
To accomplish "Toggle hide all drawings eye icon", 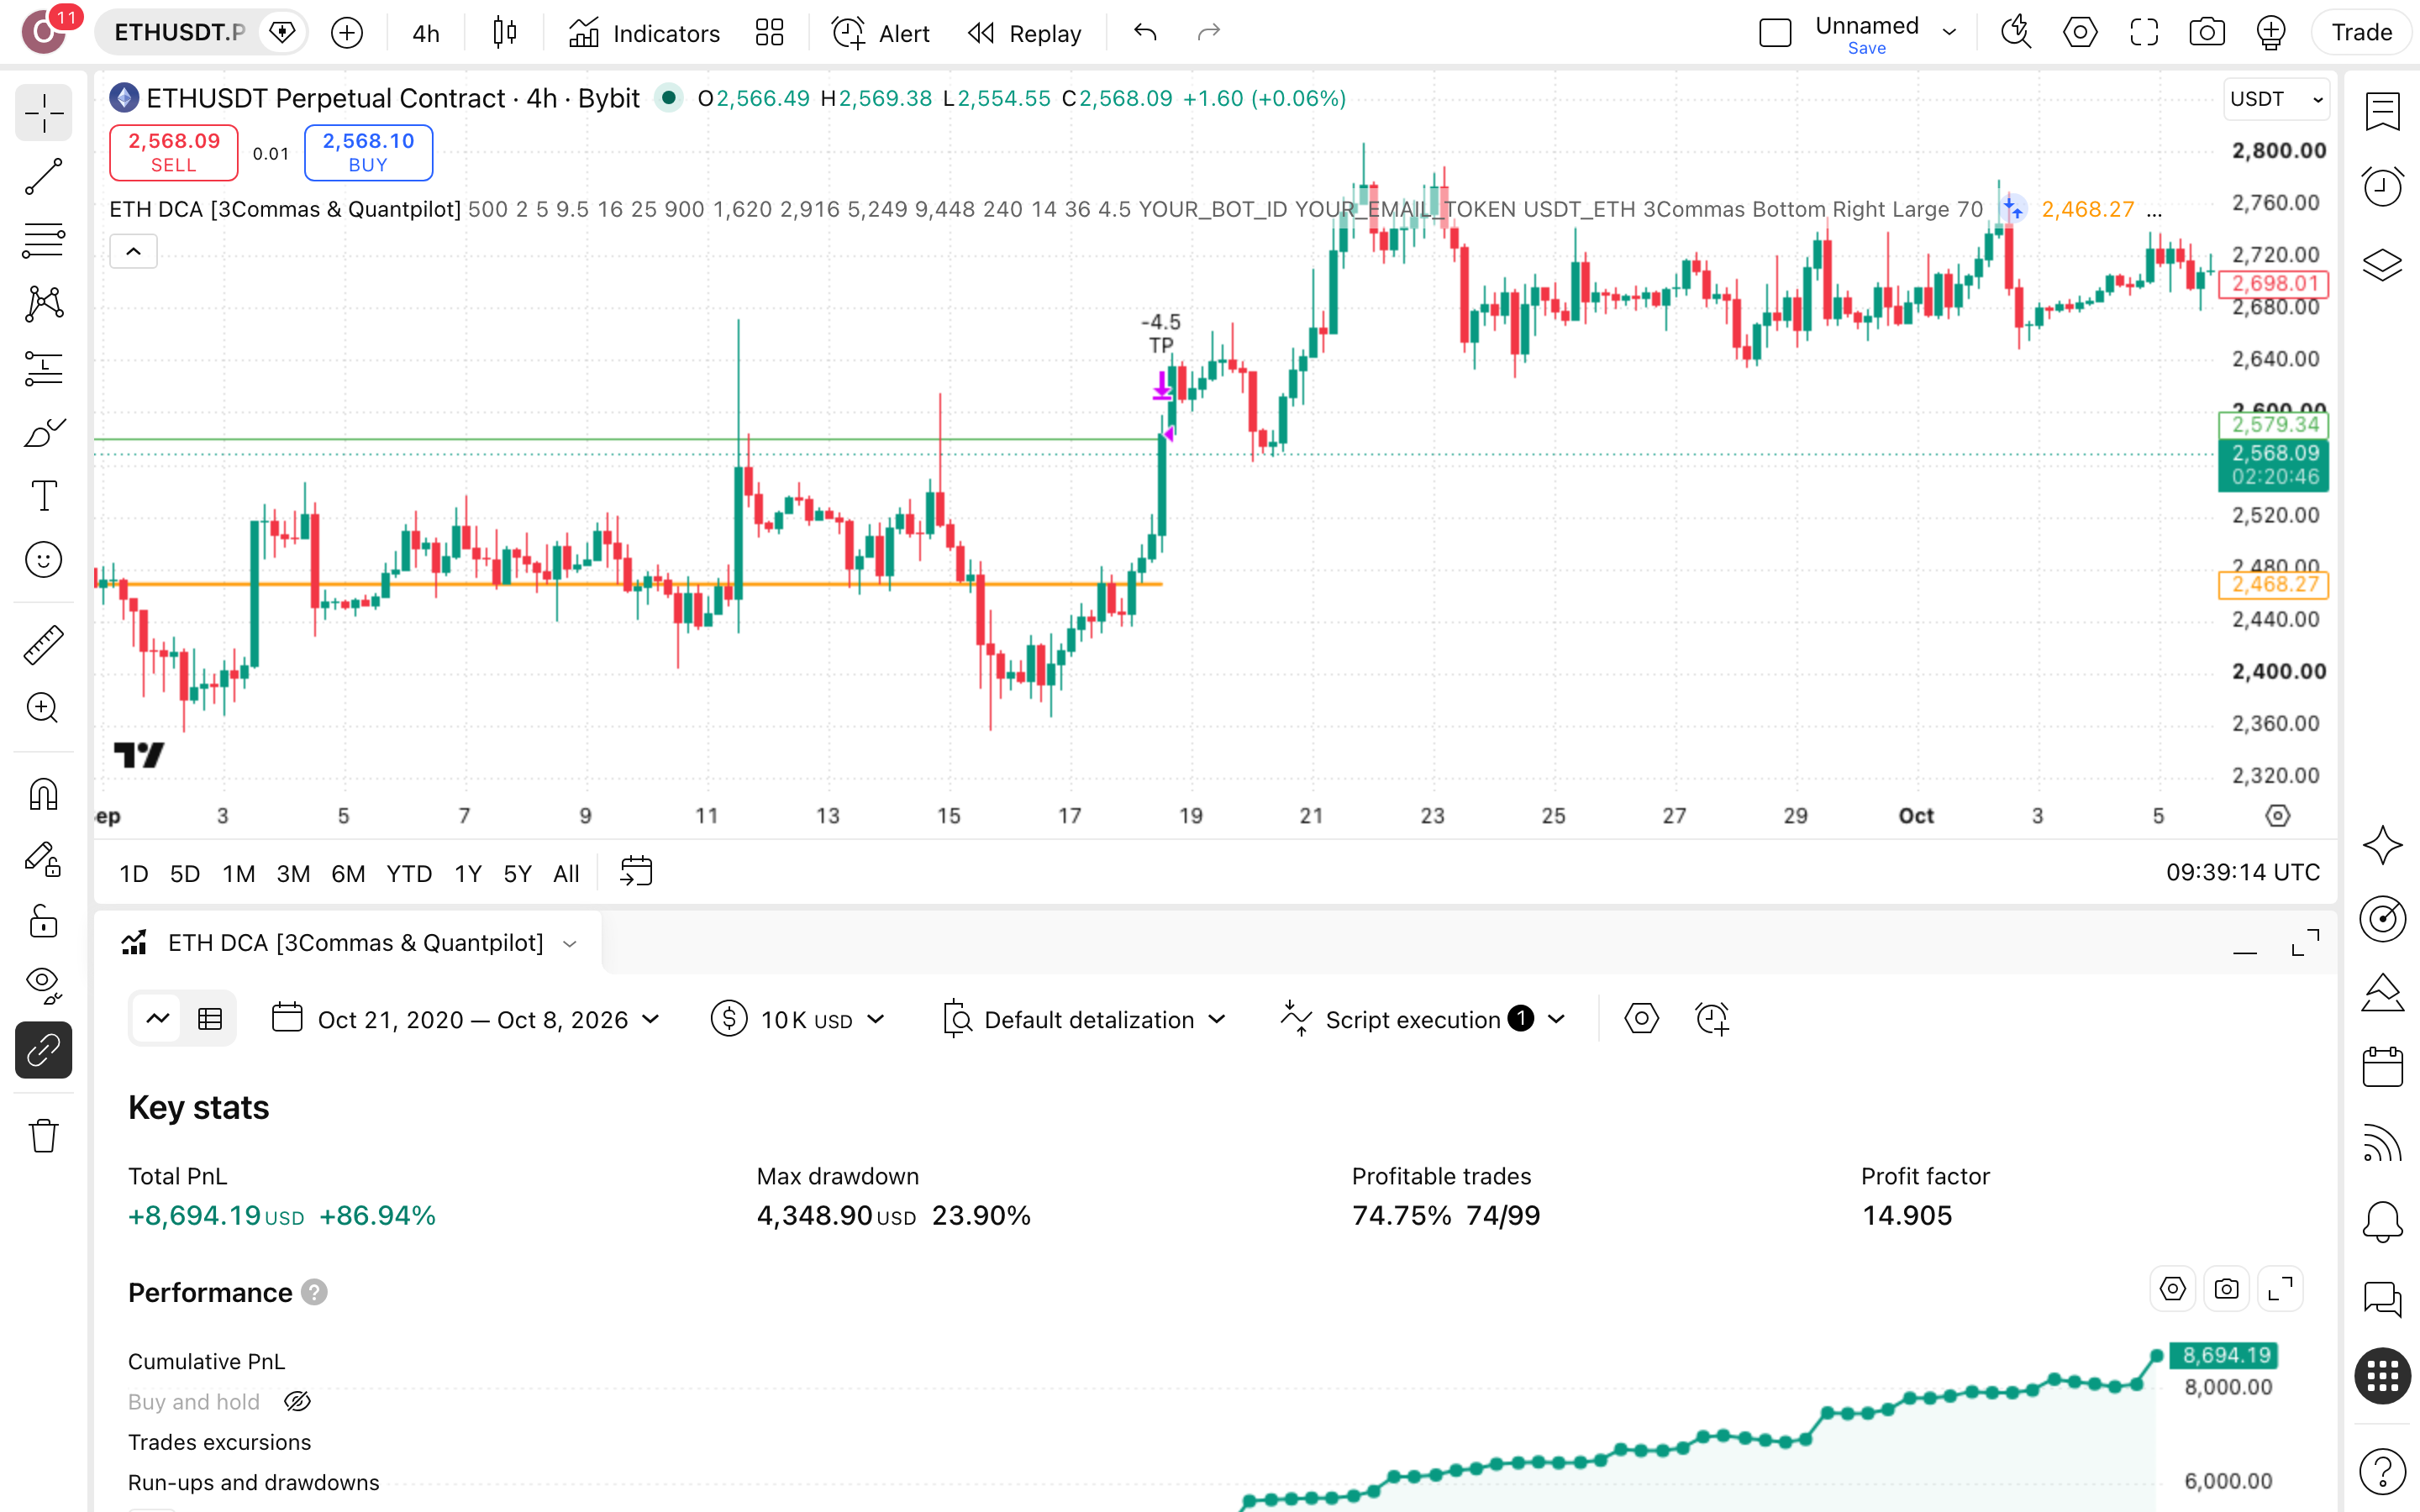I will pyautogui.click(x=44, y=985).
